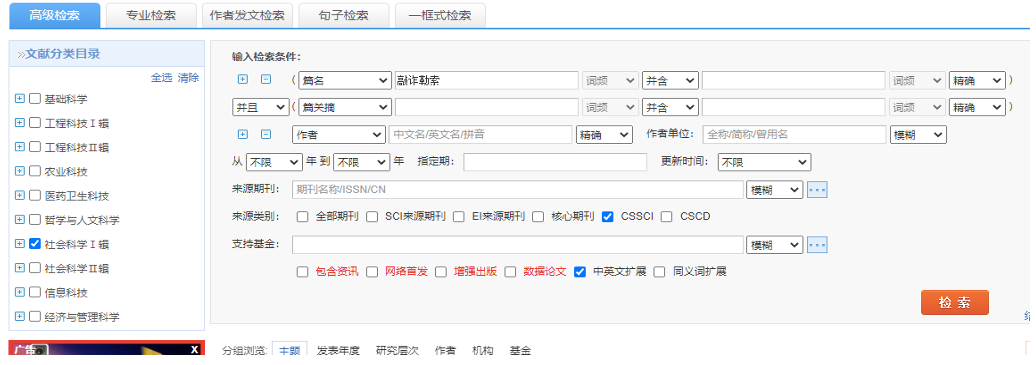The width and height of the screenshot is (1036, 365).
Task: Click the orange 检索 search button
Action: coord(955,303)
